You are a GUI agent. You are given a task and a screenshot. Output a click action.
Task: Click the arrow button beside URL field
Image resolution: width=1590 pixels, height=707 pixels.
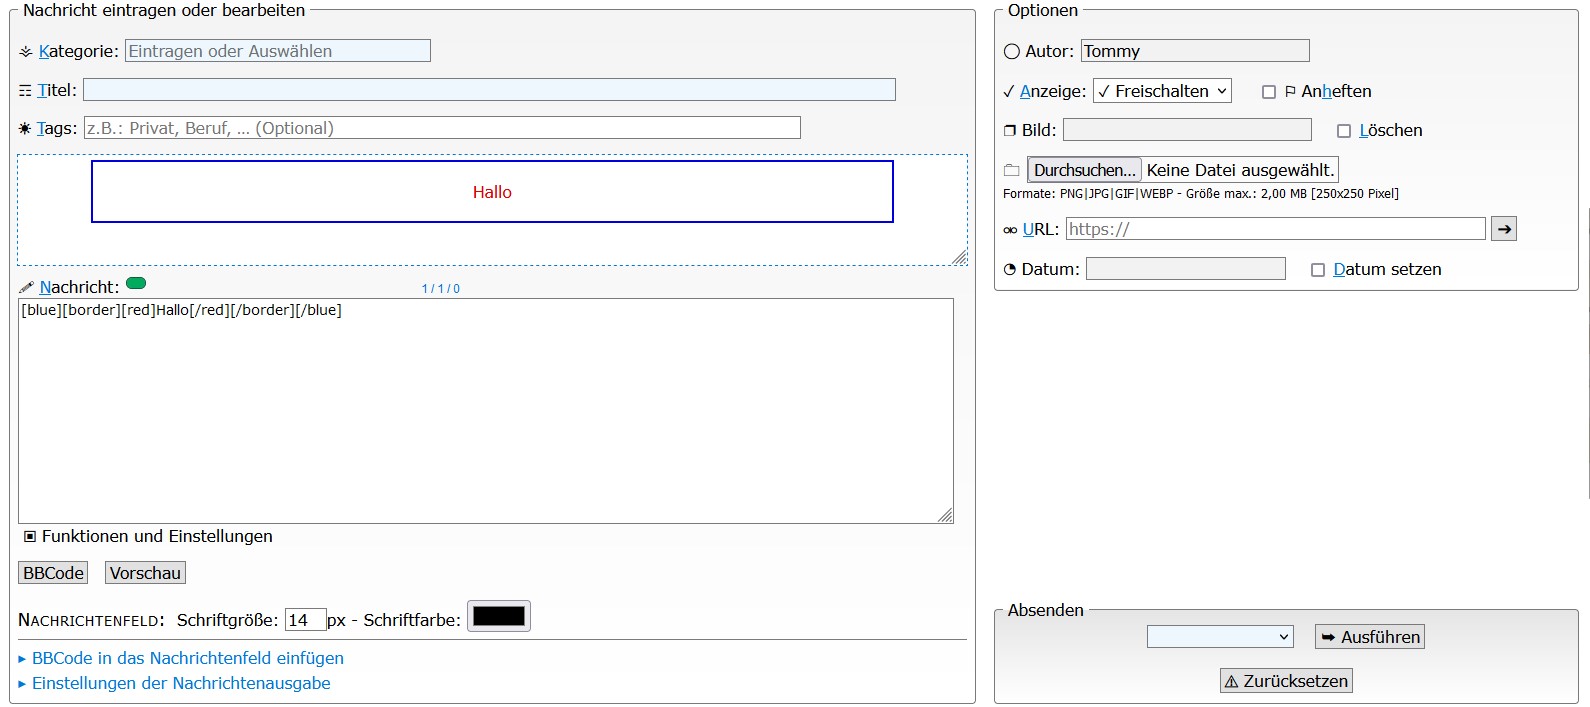tap(1503, 229)
